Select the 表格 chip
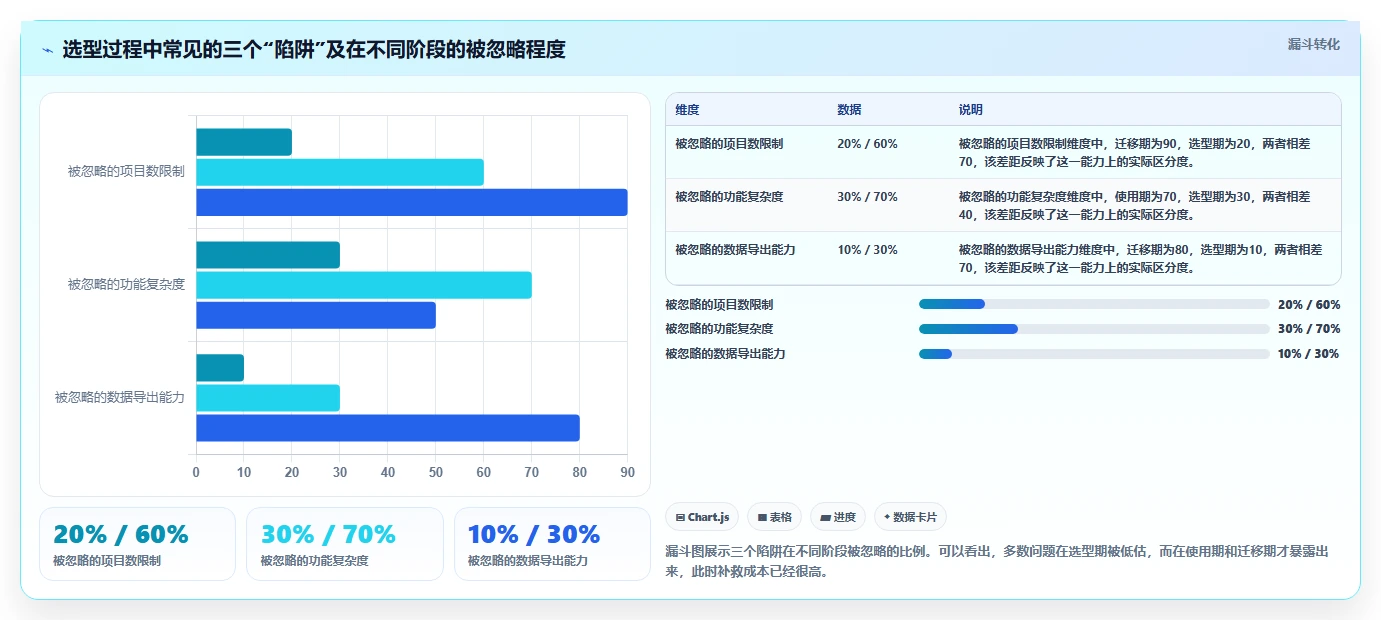Screen dimensions: 1381x620 [x=774, y=517]
